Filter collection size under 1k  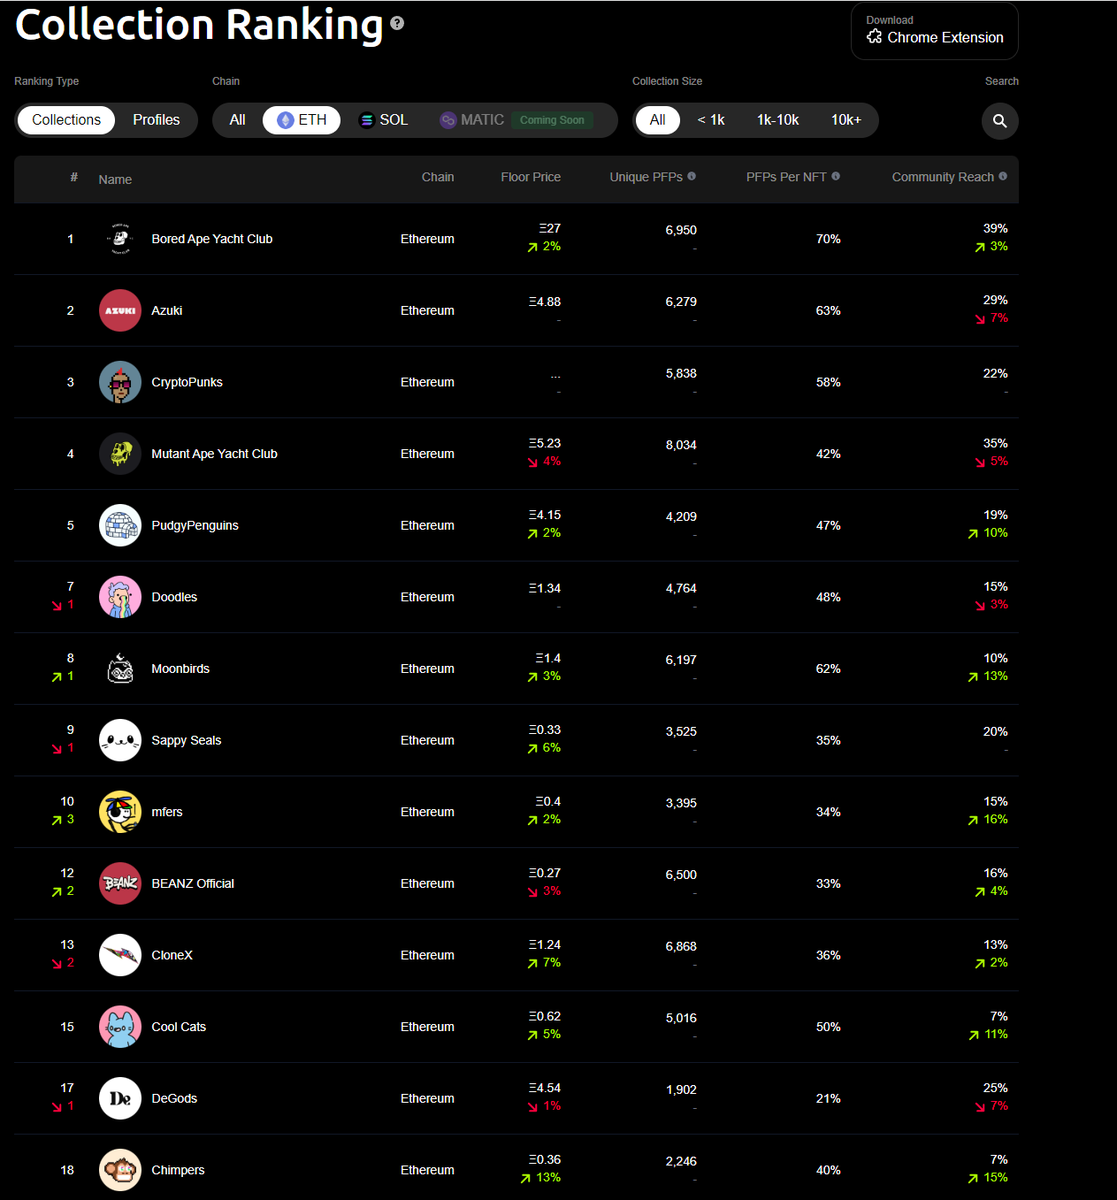point(711,120)
